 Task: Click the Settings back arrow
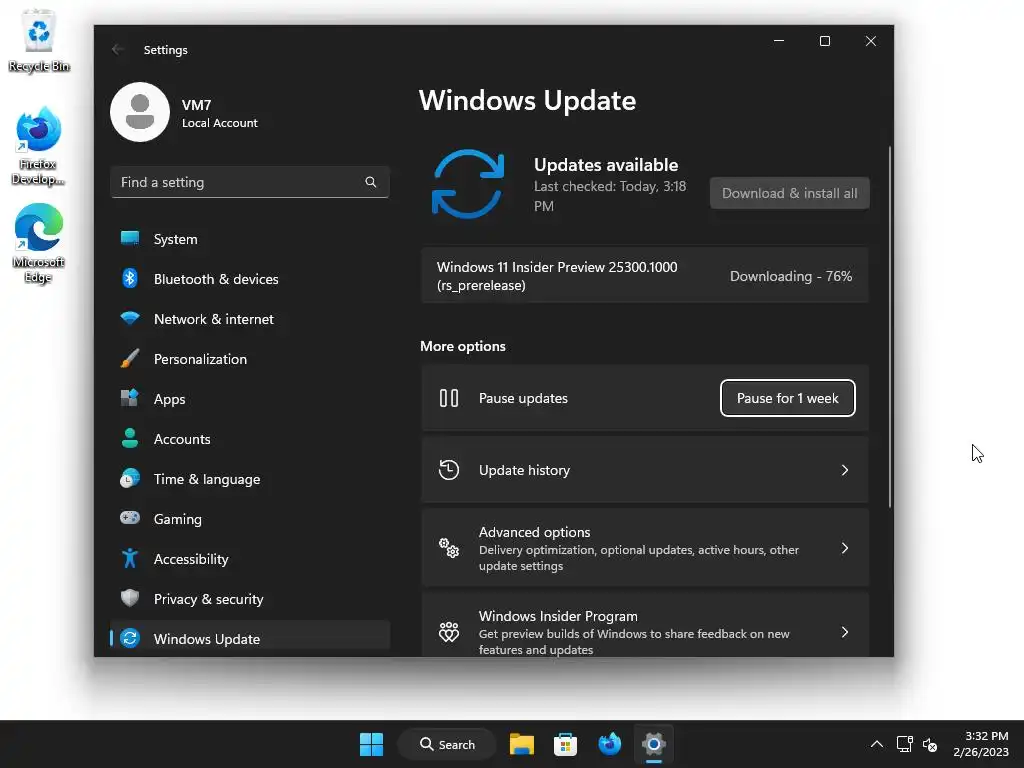(x=118, y=50)
